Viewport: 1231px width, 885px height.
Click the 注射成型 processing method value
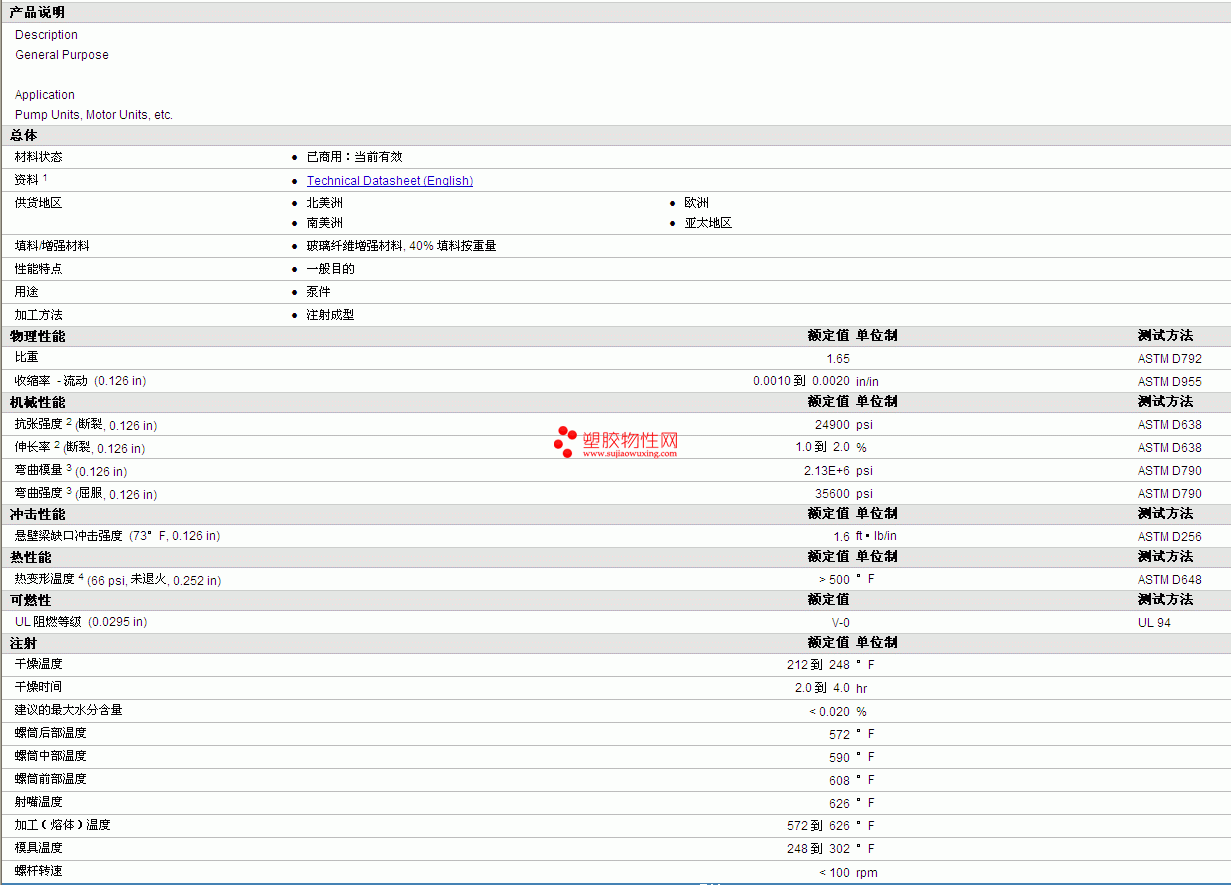click(x=331, y=315)
